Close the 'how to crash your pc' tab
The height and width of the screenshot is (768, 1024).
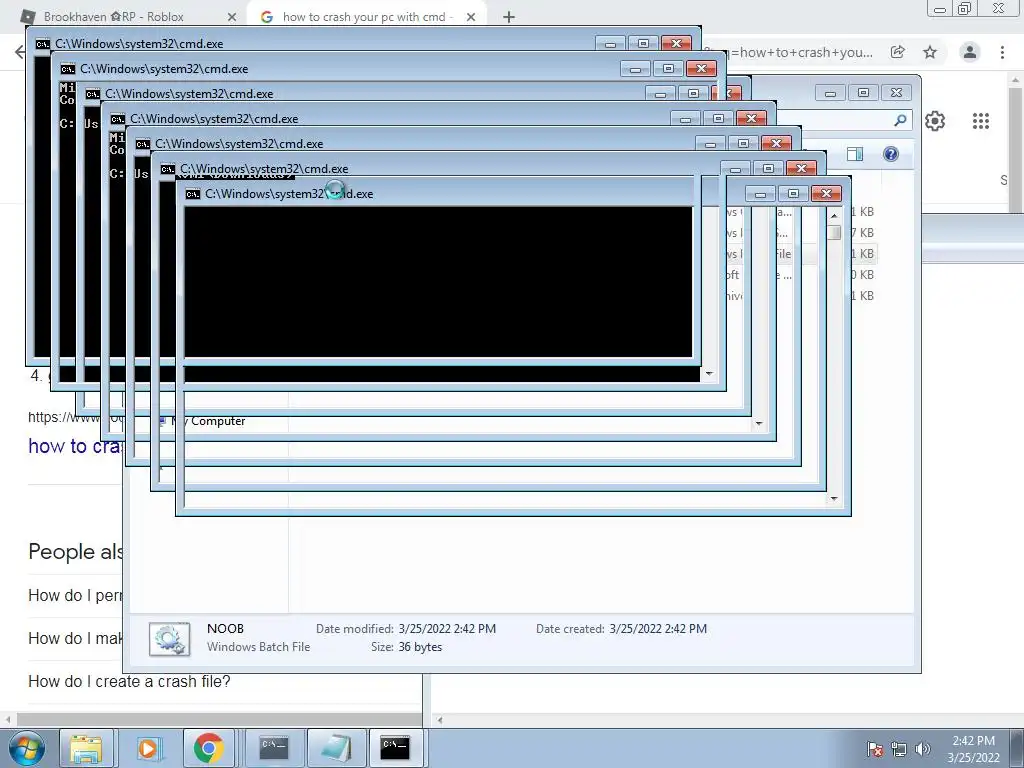(x=471, y=17)
